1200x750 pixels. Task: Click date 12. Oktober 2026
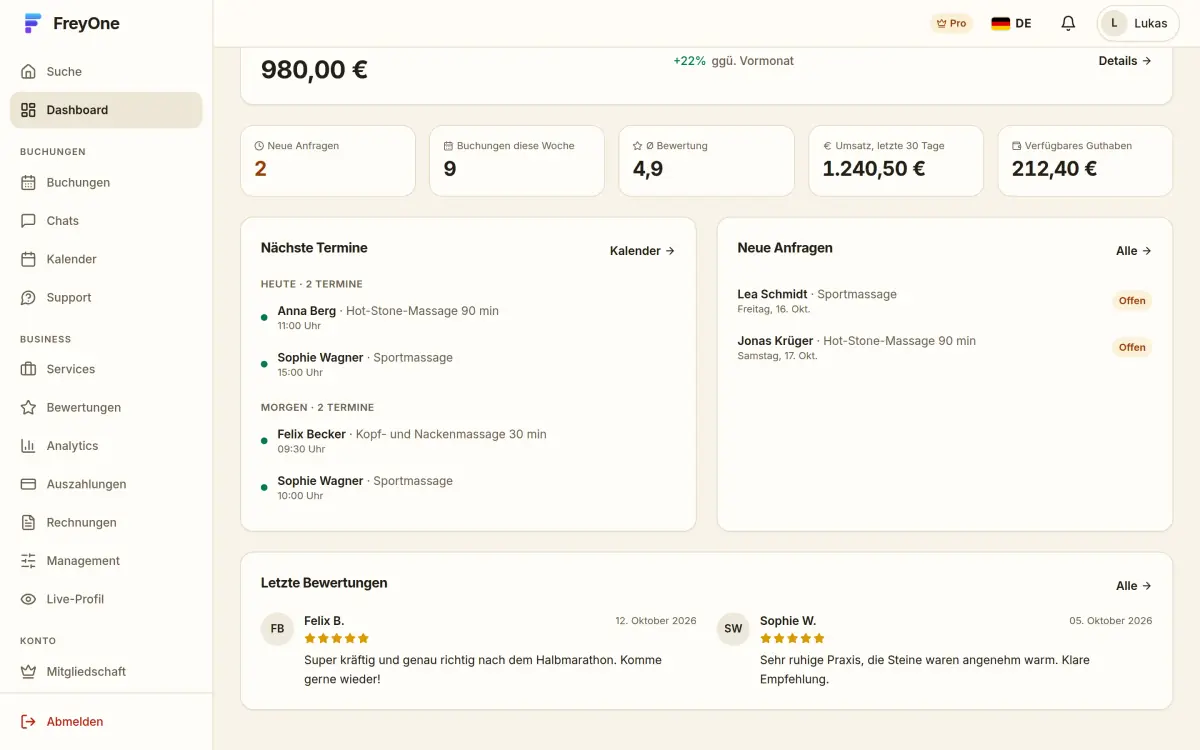[656, 621]
